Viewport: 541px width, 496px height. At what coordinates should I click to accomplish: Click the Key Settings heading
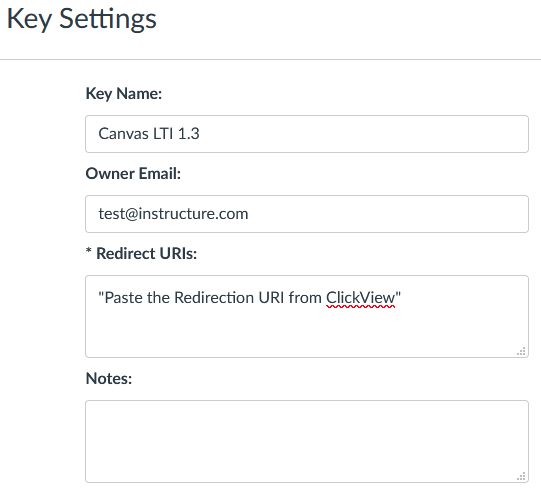coord(82,19)
